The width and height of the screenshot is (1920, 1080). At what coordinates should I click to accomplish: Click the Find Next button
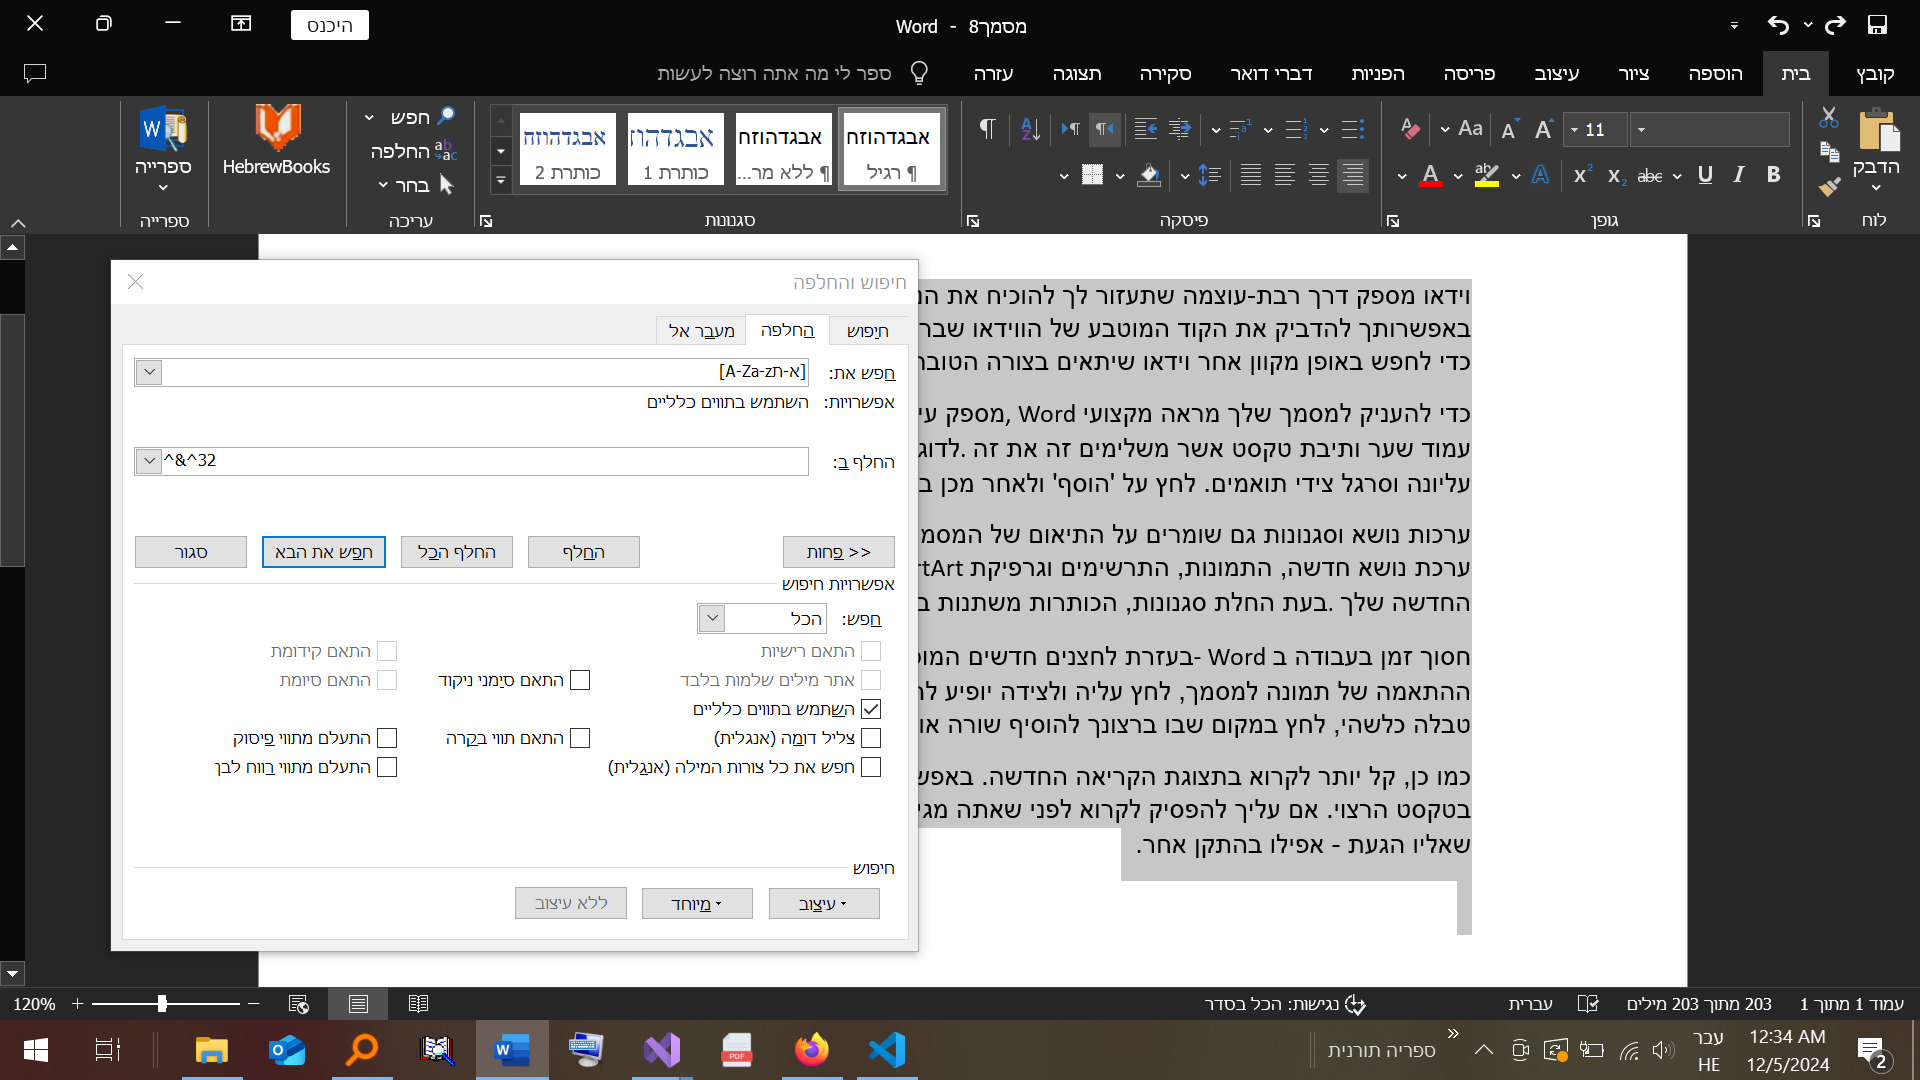pos(324,552)
